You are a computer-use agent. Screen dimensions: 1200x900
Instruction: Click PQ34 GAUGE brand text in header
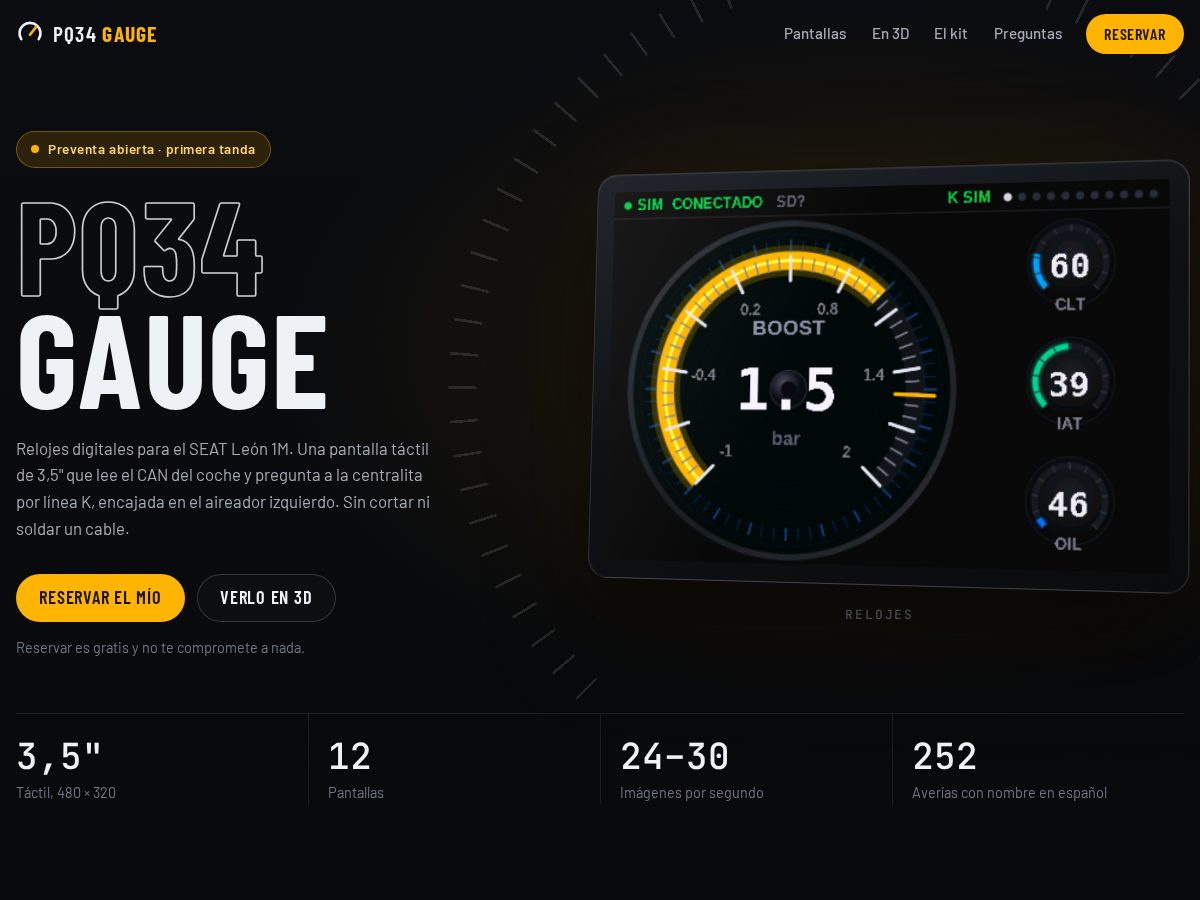click(x=105, y=34)
